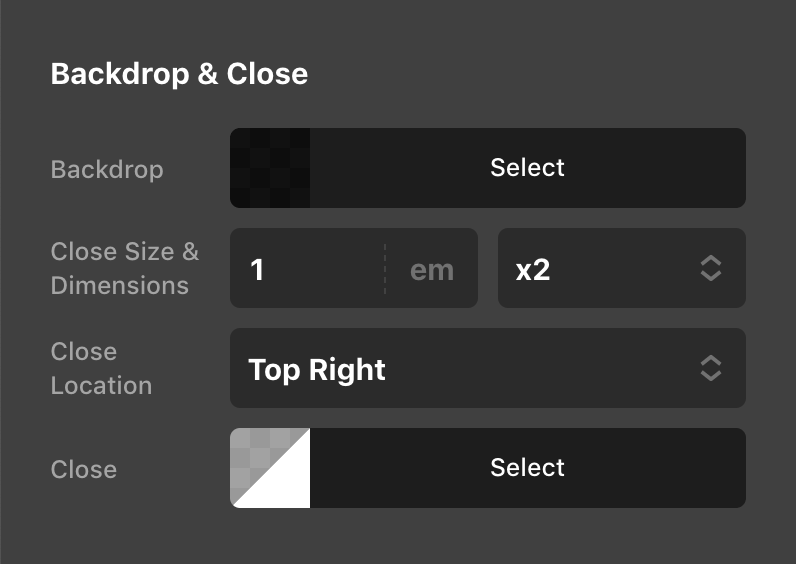796x564 pixels.
Task: Click the Close color swatch preview
Action: [270, 468]
